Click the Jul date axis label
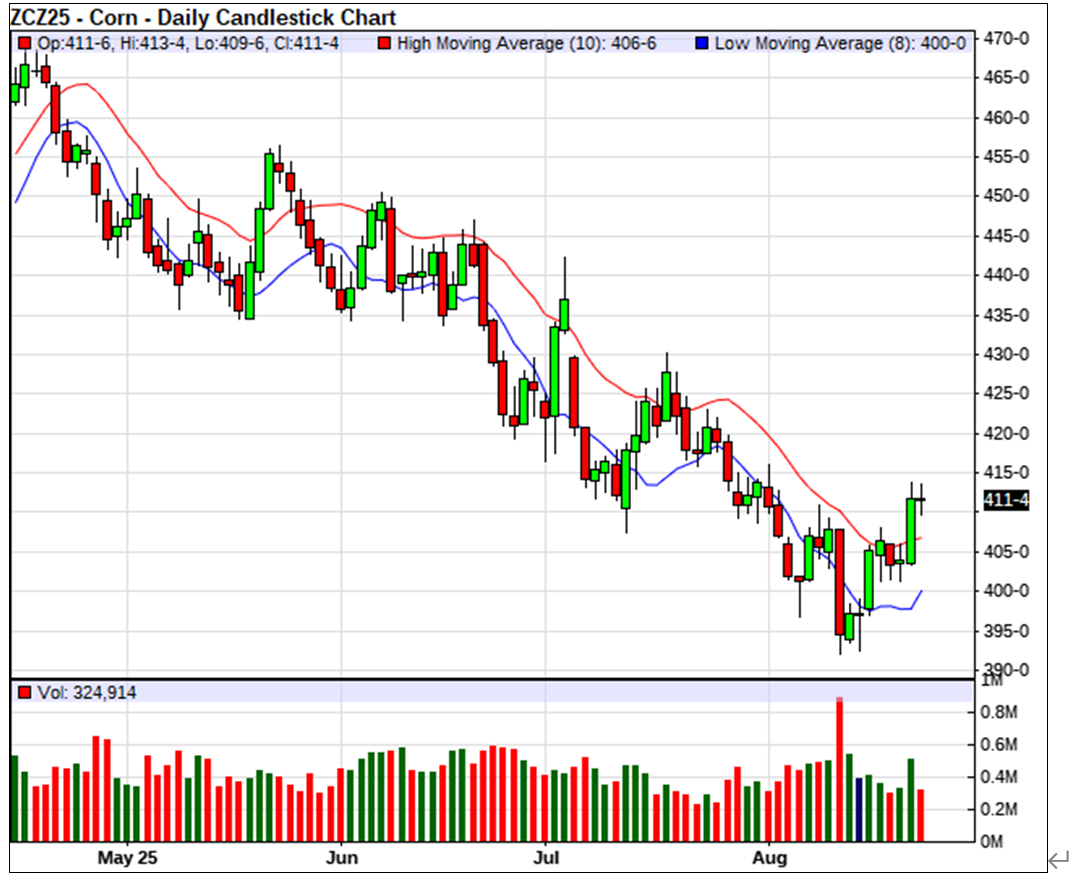1083x878 pixels. [x=546, y=858]
